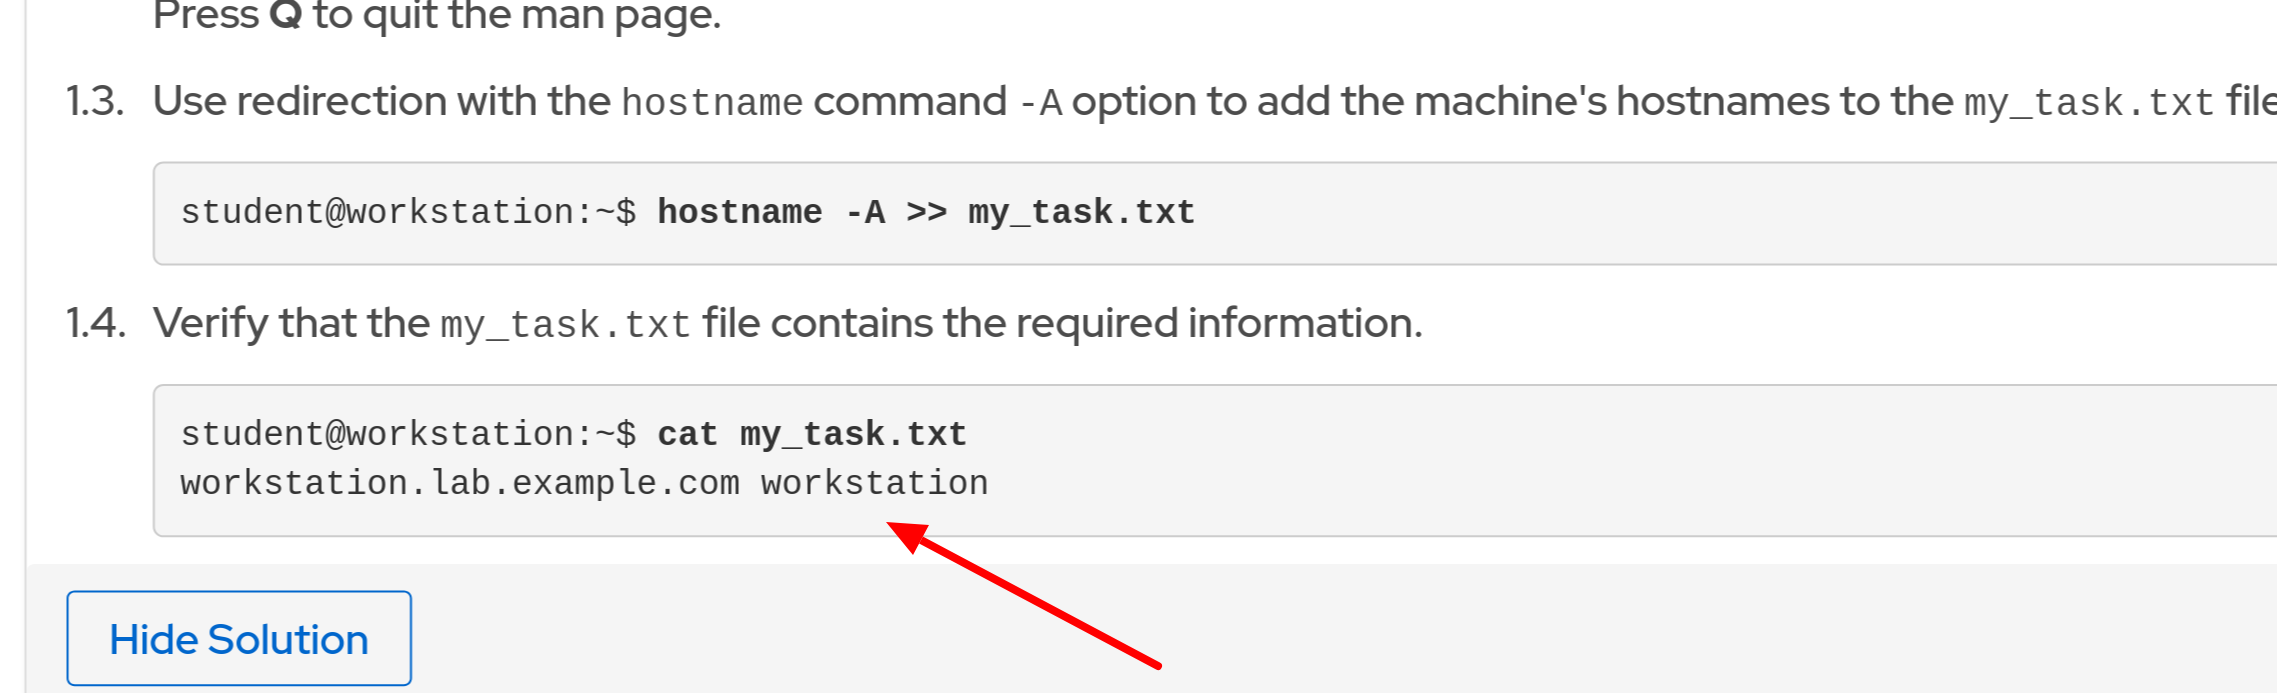Click the step number 1.4
The width and height of the screenshot is (2277, 693).
[95, 324]
